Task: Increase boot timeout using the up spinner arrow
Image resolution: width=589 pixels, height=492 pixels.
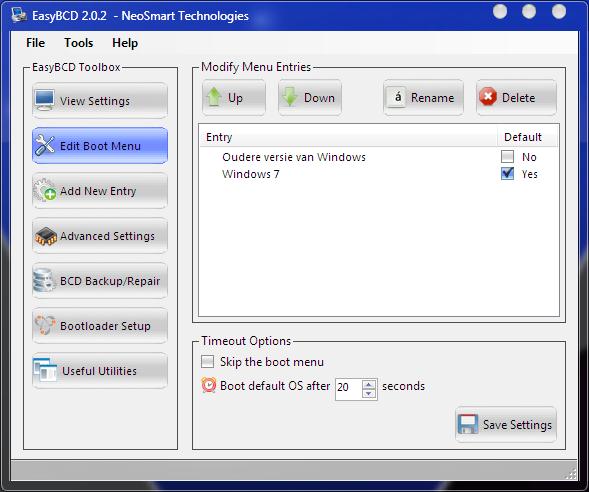Action: (369, 385)
